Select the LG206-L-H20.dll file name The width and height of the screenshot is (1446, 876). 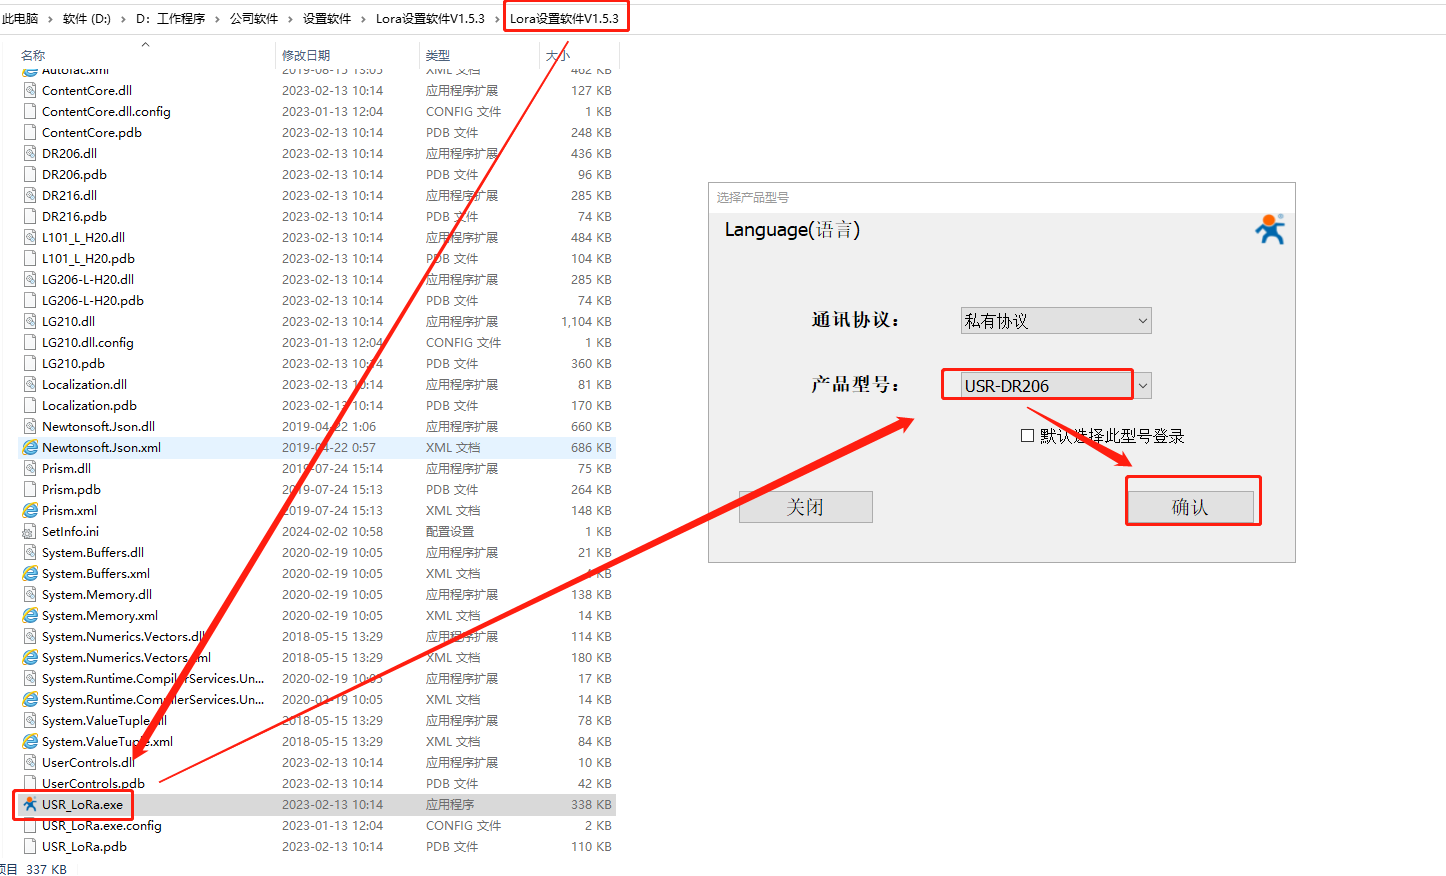(88, 279)
